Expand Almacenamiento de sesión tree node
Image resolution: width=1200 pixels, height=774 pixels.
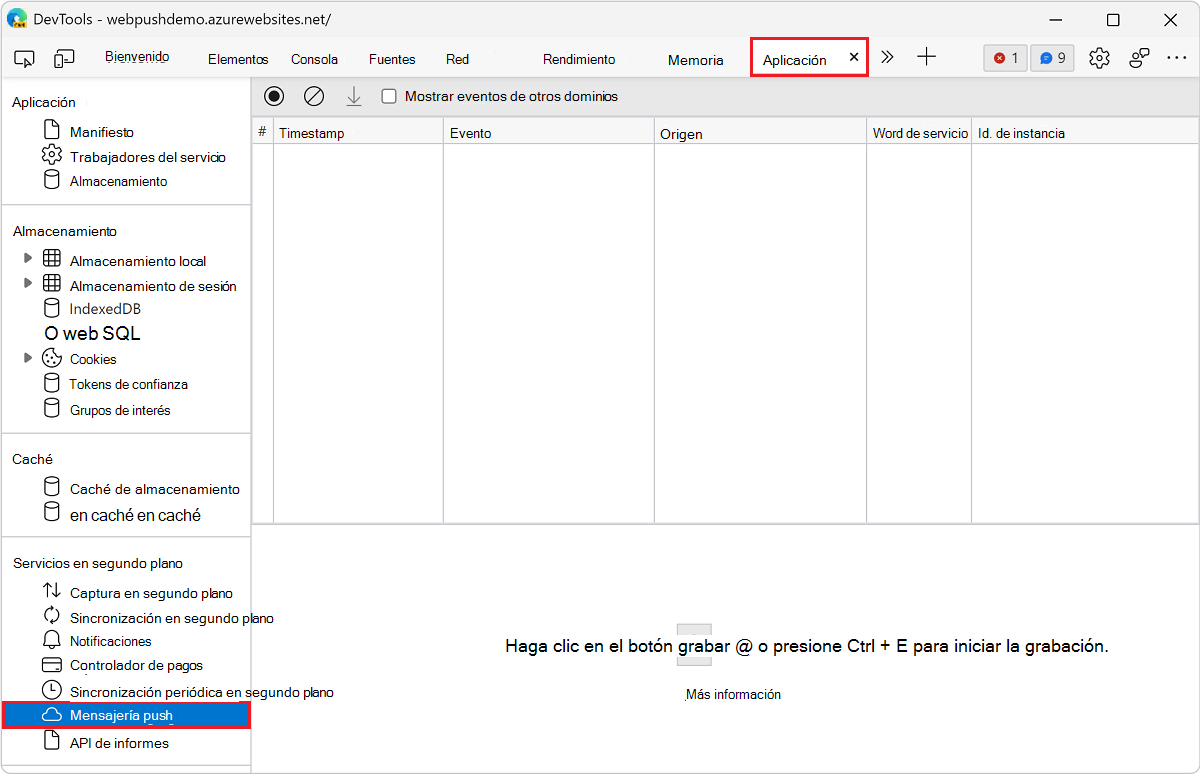click(28, 284)
